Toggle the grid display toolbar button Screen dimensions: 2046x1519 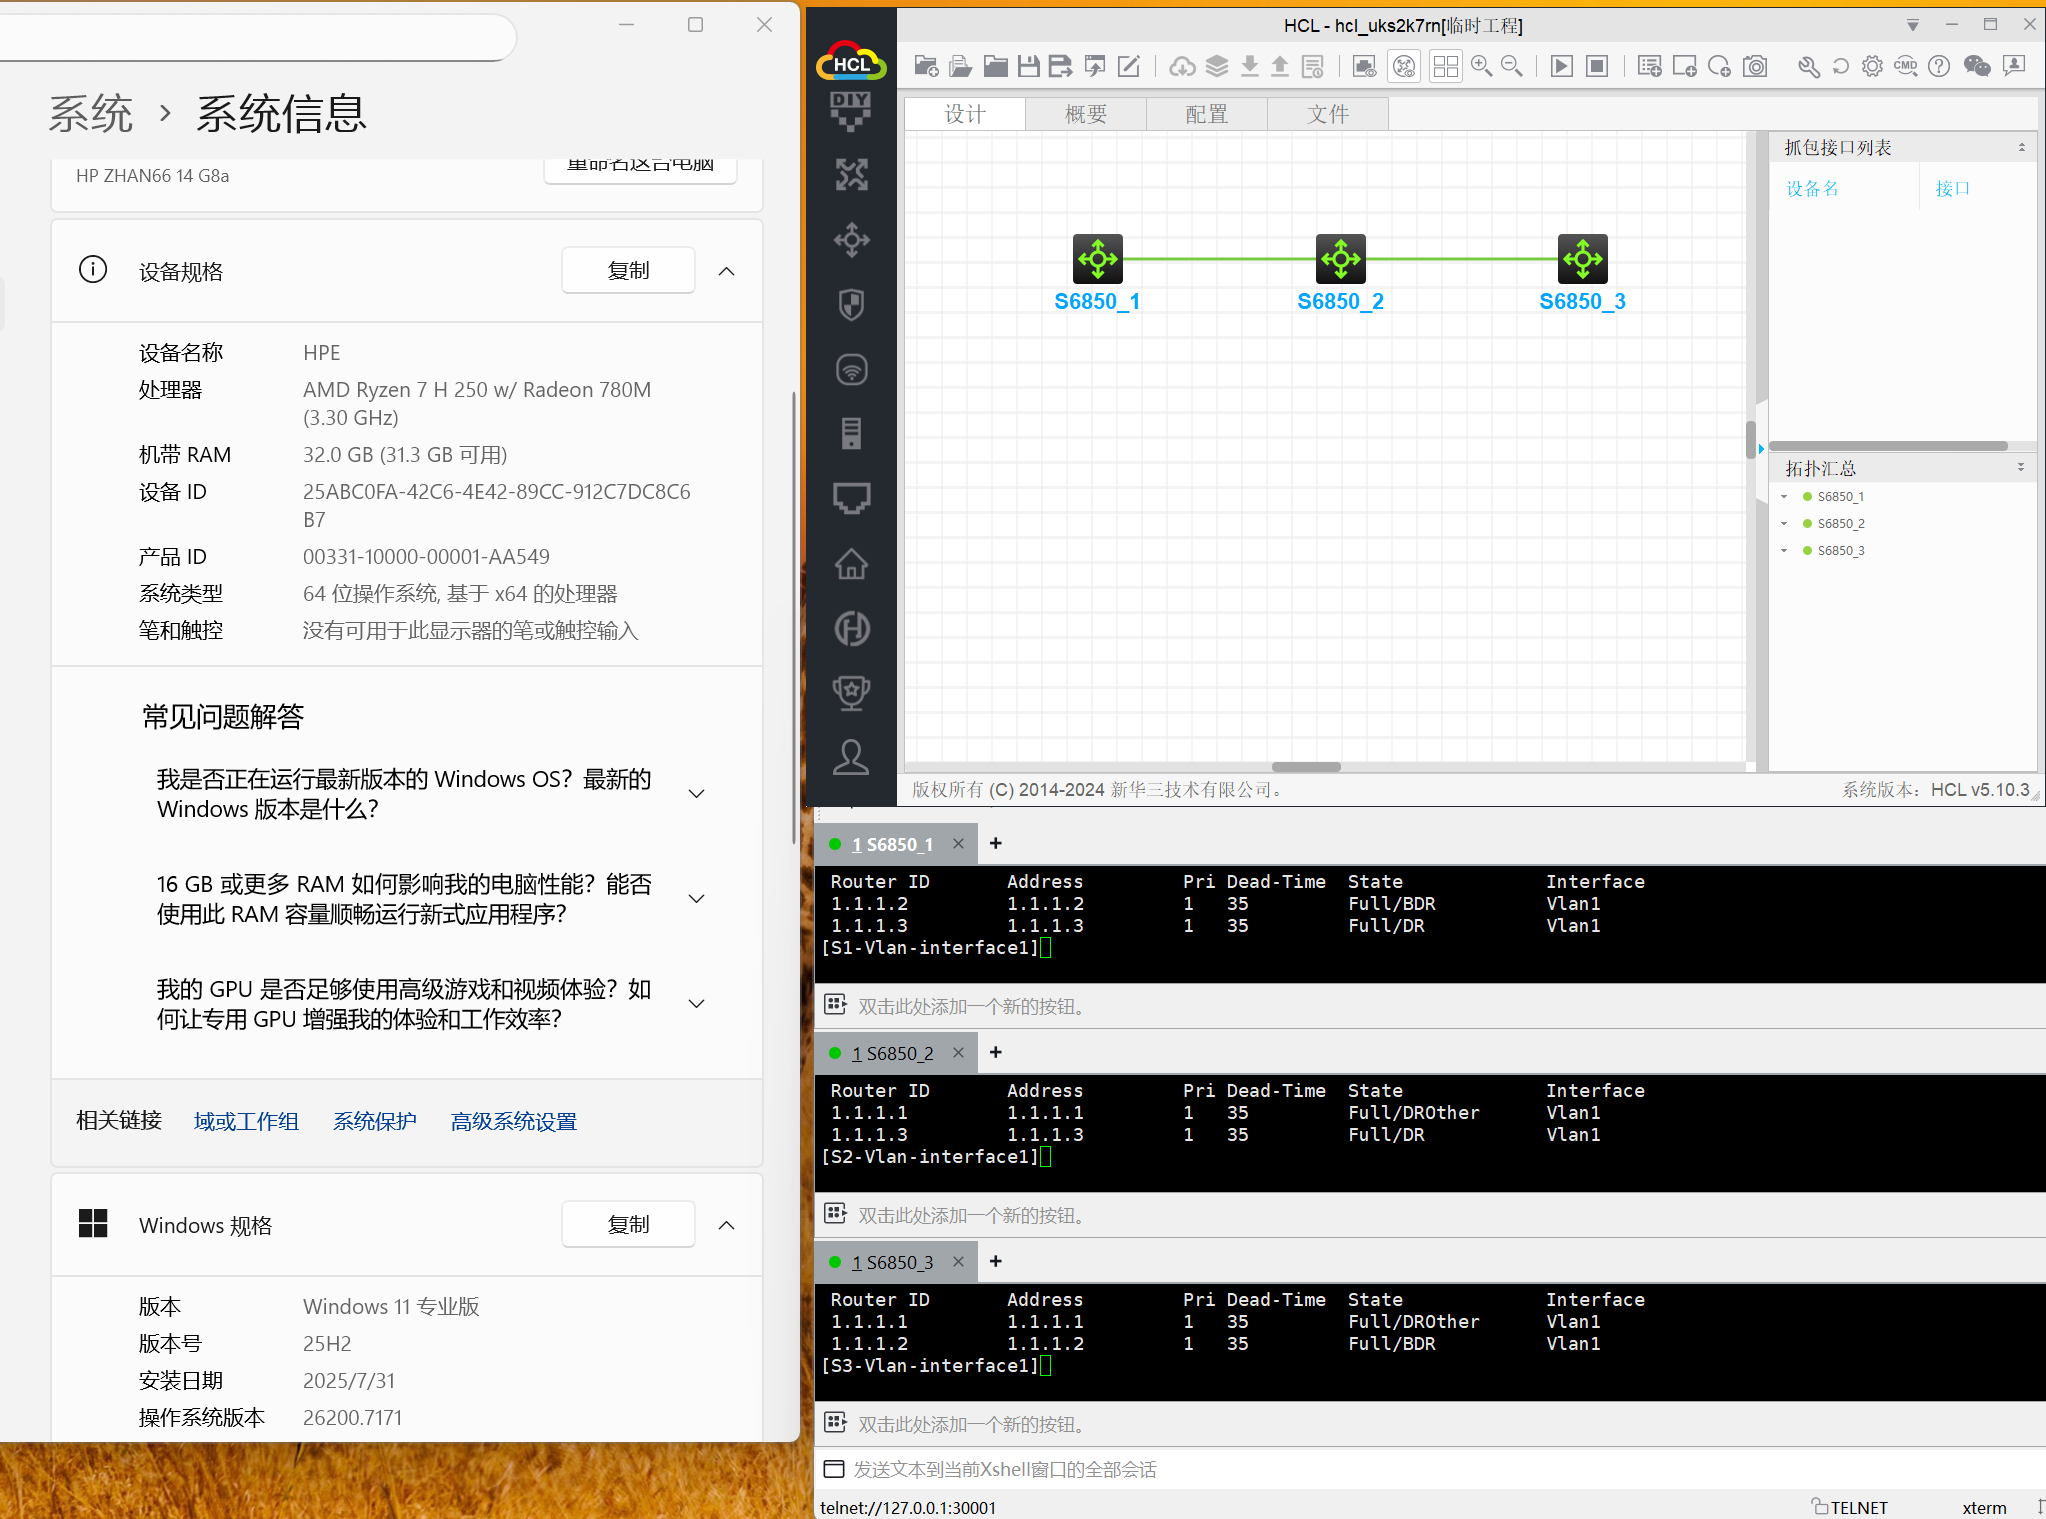1445,67
